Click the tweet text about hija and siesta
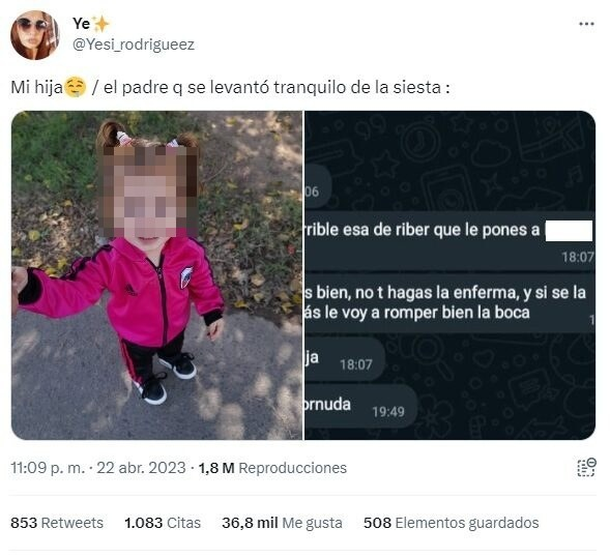Viewport: 610px width, 558px height. [230, 87]
